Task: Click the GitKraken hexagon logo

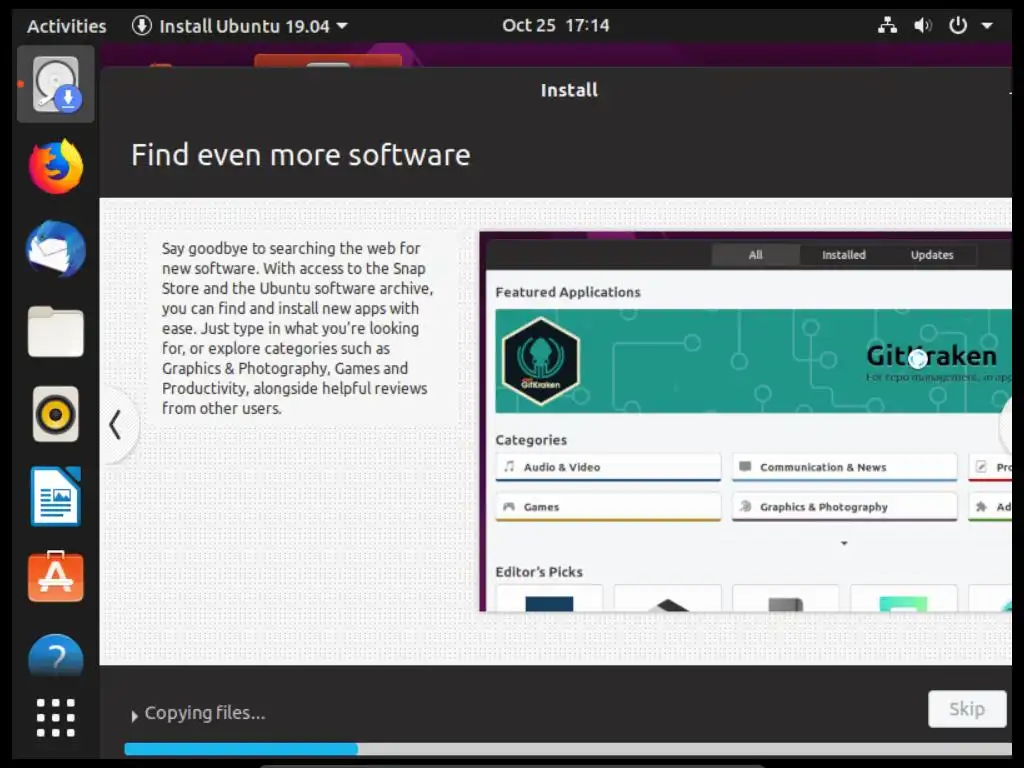Action: pos(541,361)
